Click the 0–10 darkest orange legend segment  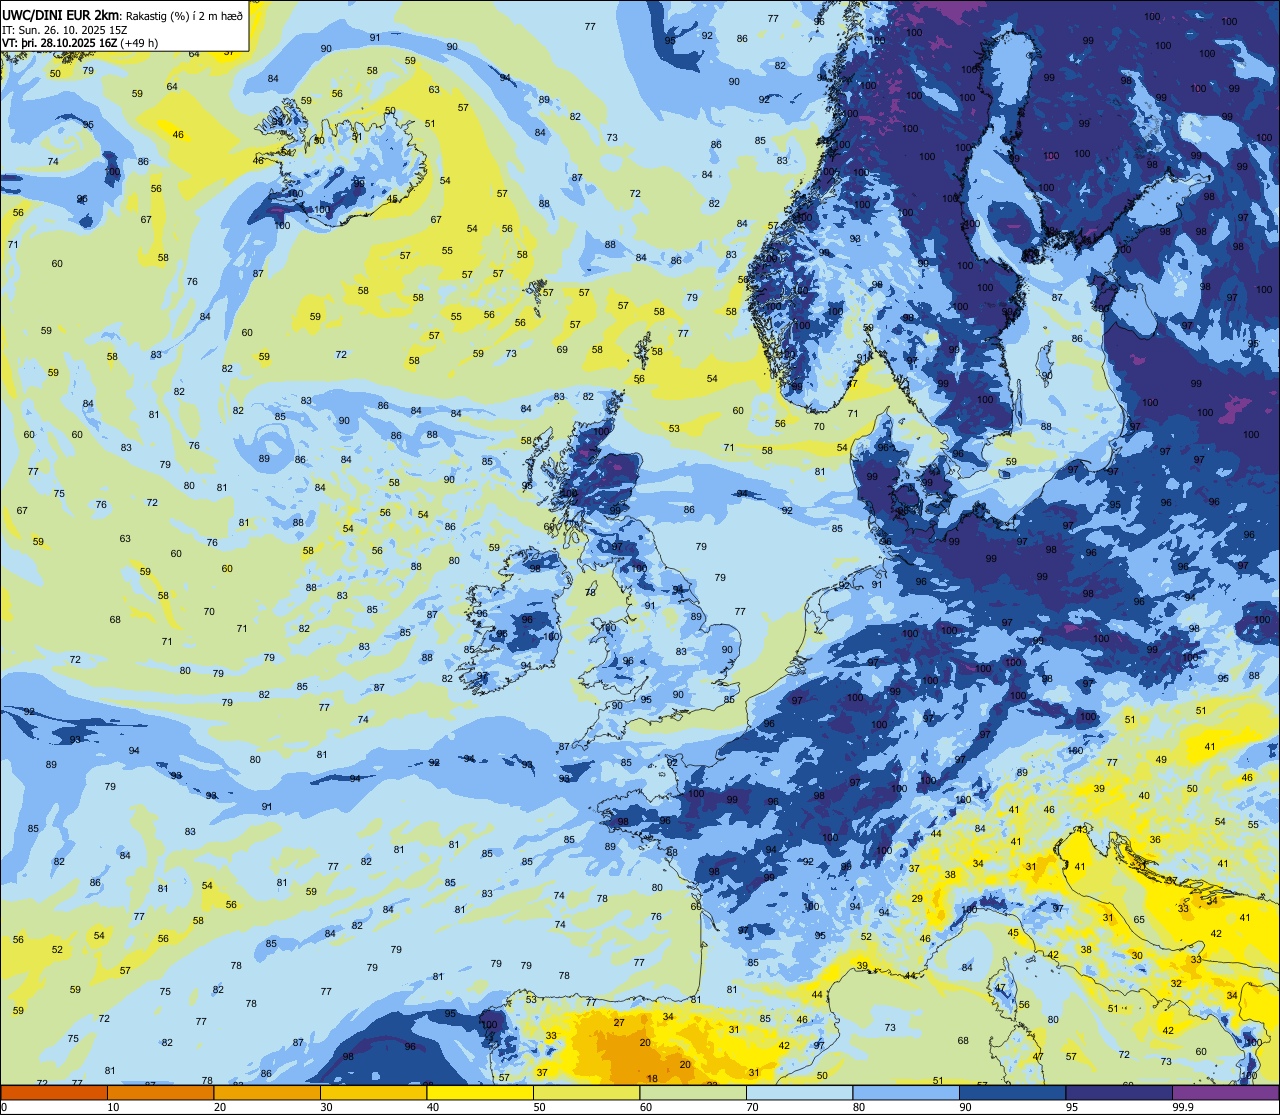(x=54, y=1093)
